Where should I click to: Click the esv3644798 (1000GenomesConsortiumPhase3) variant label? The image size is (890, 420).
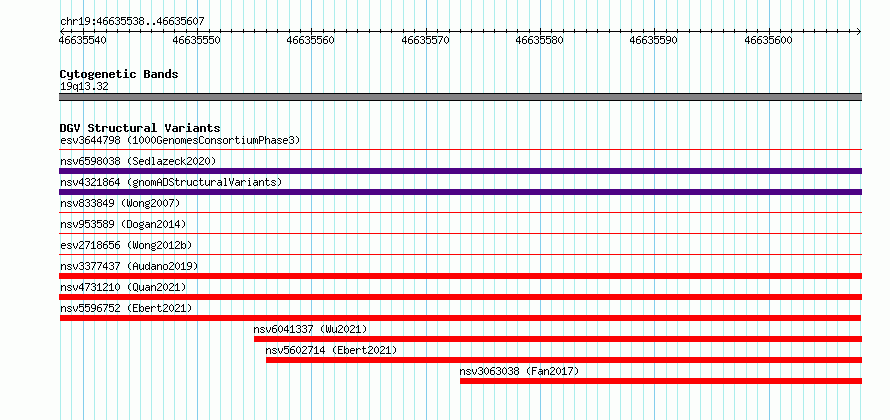tap(180, 140)
